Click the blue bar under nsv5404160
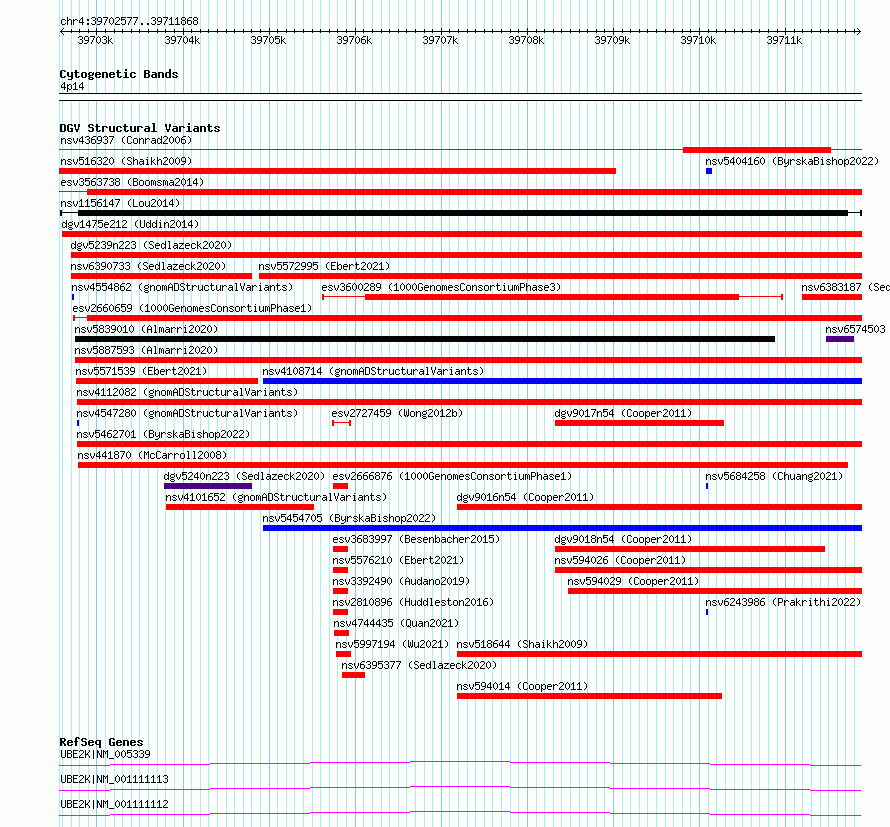 (709, 171)
